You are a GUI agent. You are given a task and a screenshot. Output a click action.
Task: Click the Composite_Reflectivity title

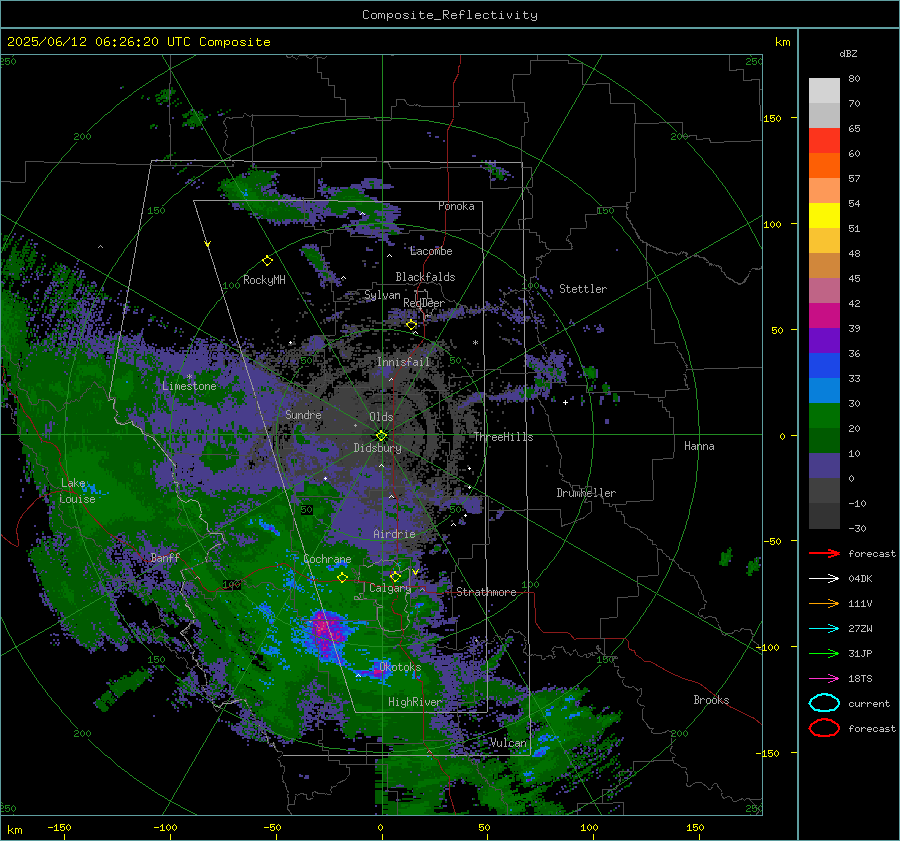pyautogui.click(x=450, y=15)
